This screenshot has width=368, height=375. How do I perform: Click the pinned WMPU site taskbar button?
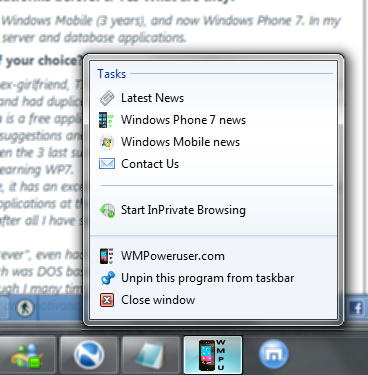(x=213, y=355)
